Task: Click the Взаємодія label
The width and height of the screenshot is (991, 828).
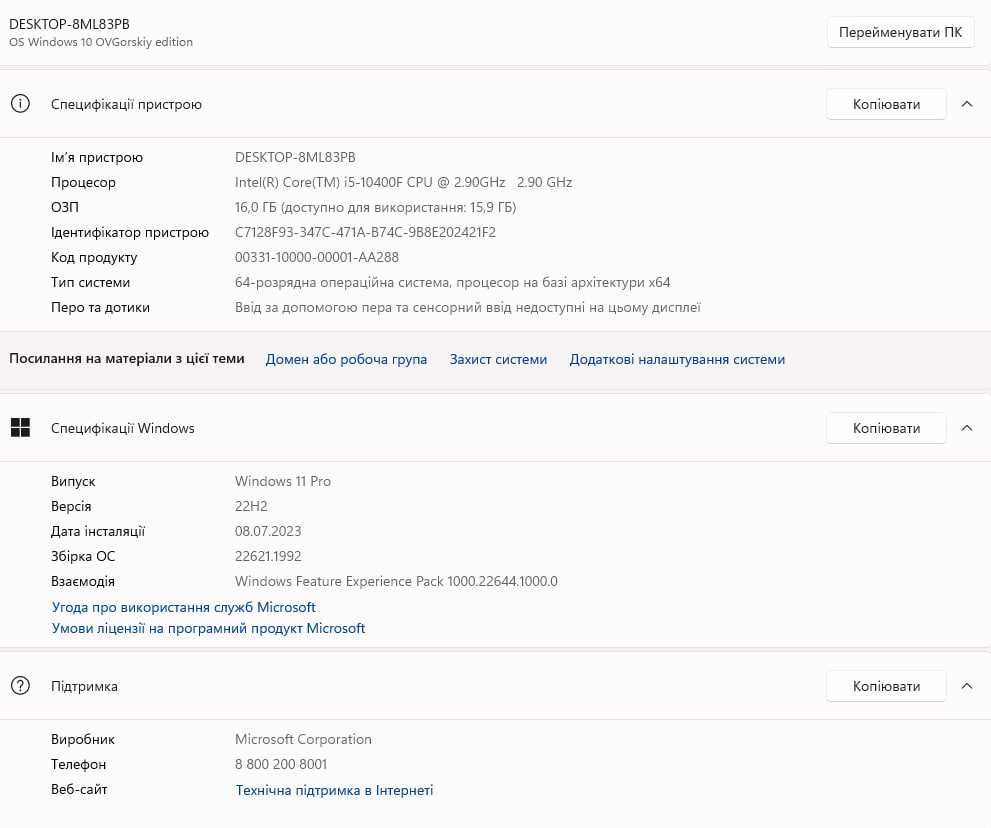Action: coord(83,581)
